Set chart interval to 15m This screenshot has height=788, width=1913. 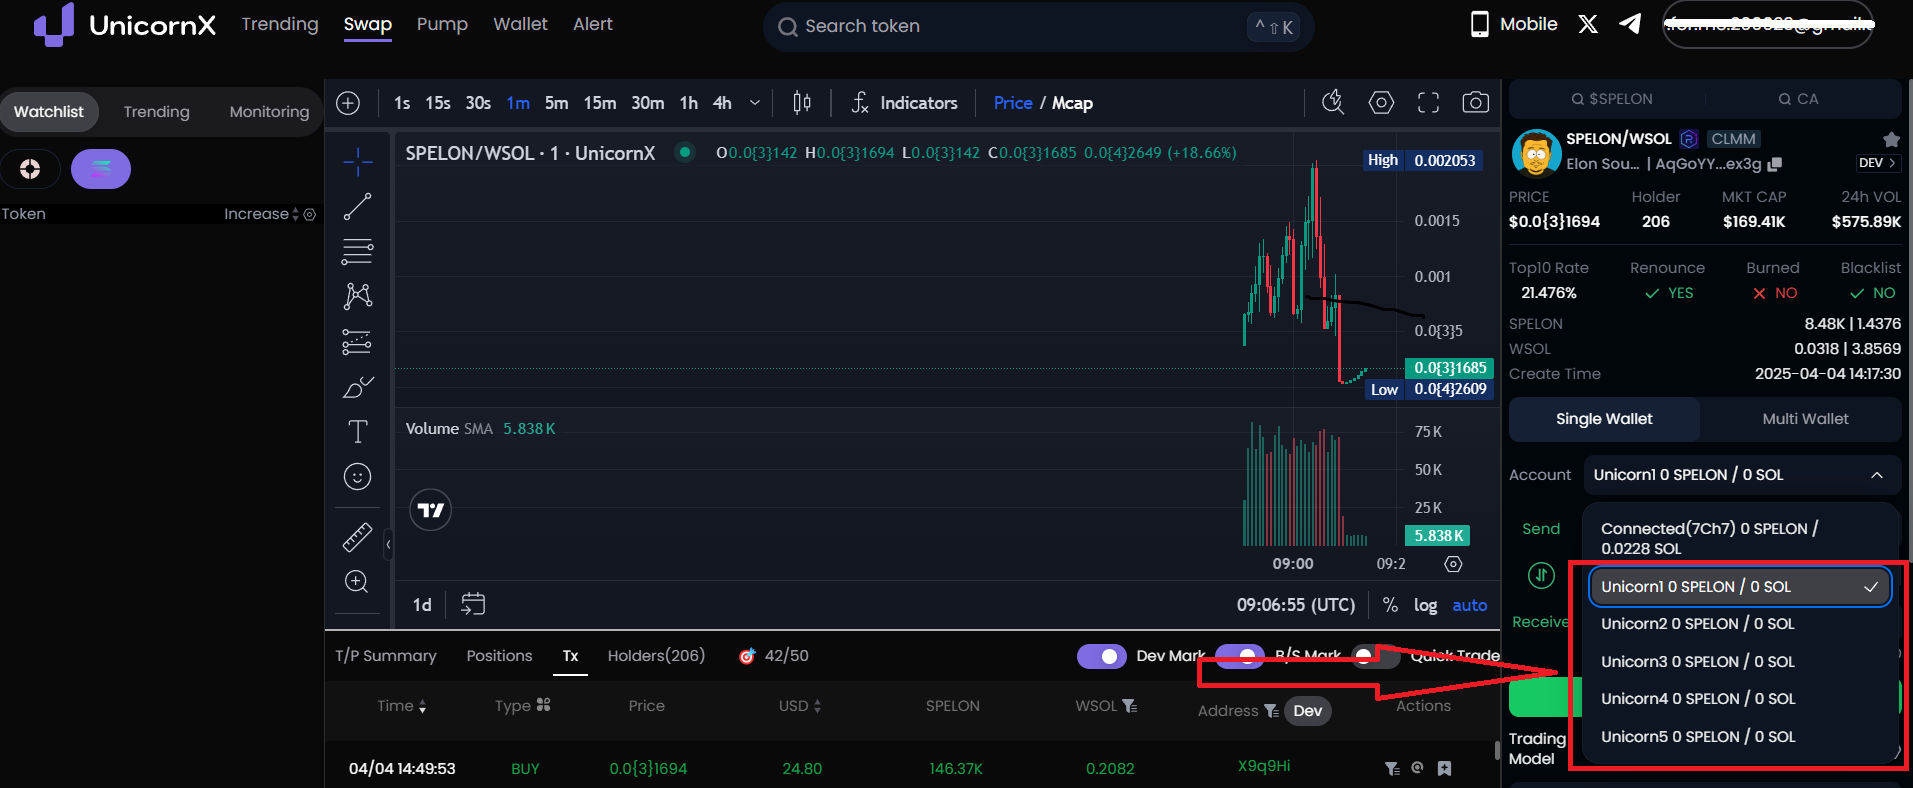[x=600, y=103]
